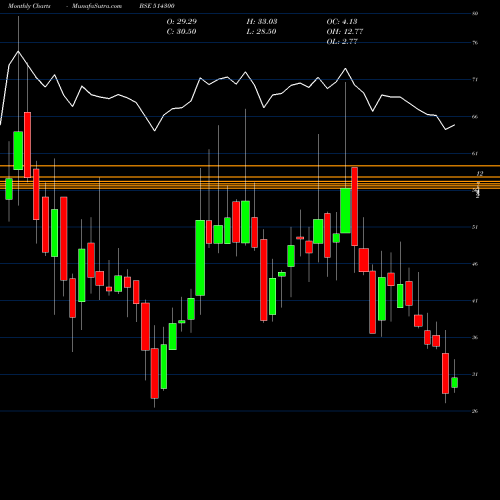Image resolution: width=500 pixels, height=500 pixels.
Task: Click the 'BSE 514300' symbol text
Action: pos(157,6)
